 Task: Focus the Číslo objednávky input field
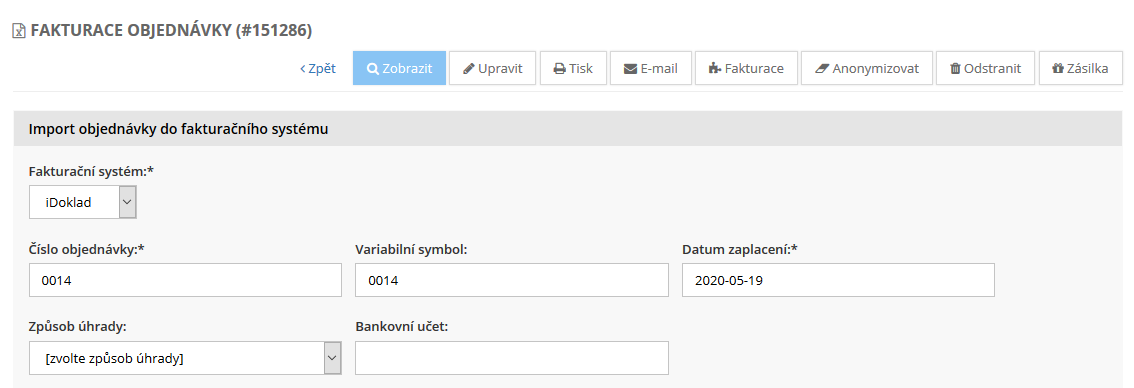click(185, 280)
